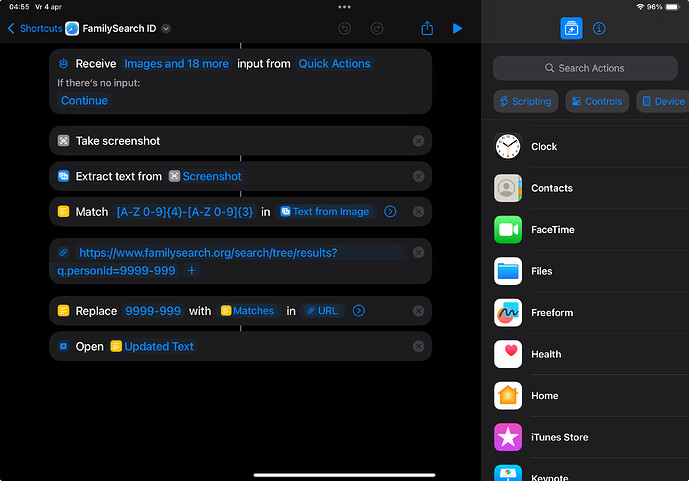The height and width of the screenshot is (481, 689).
Task: Remove the Match text action
Action: pyautogui.click(x=418, y=212)
